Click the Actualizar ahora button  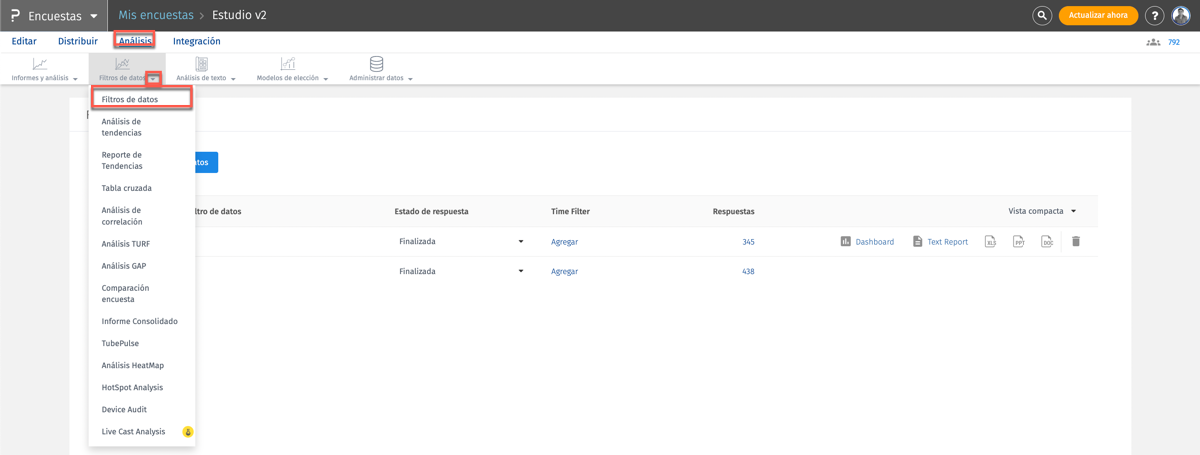click(x=1098, y=16)
